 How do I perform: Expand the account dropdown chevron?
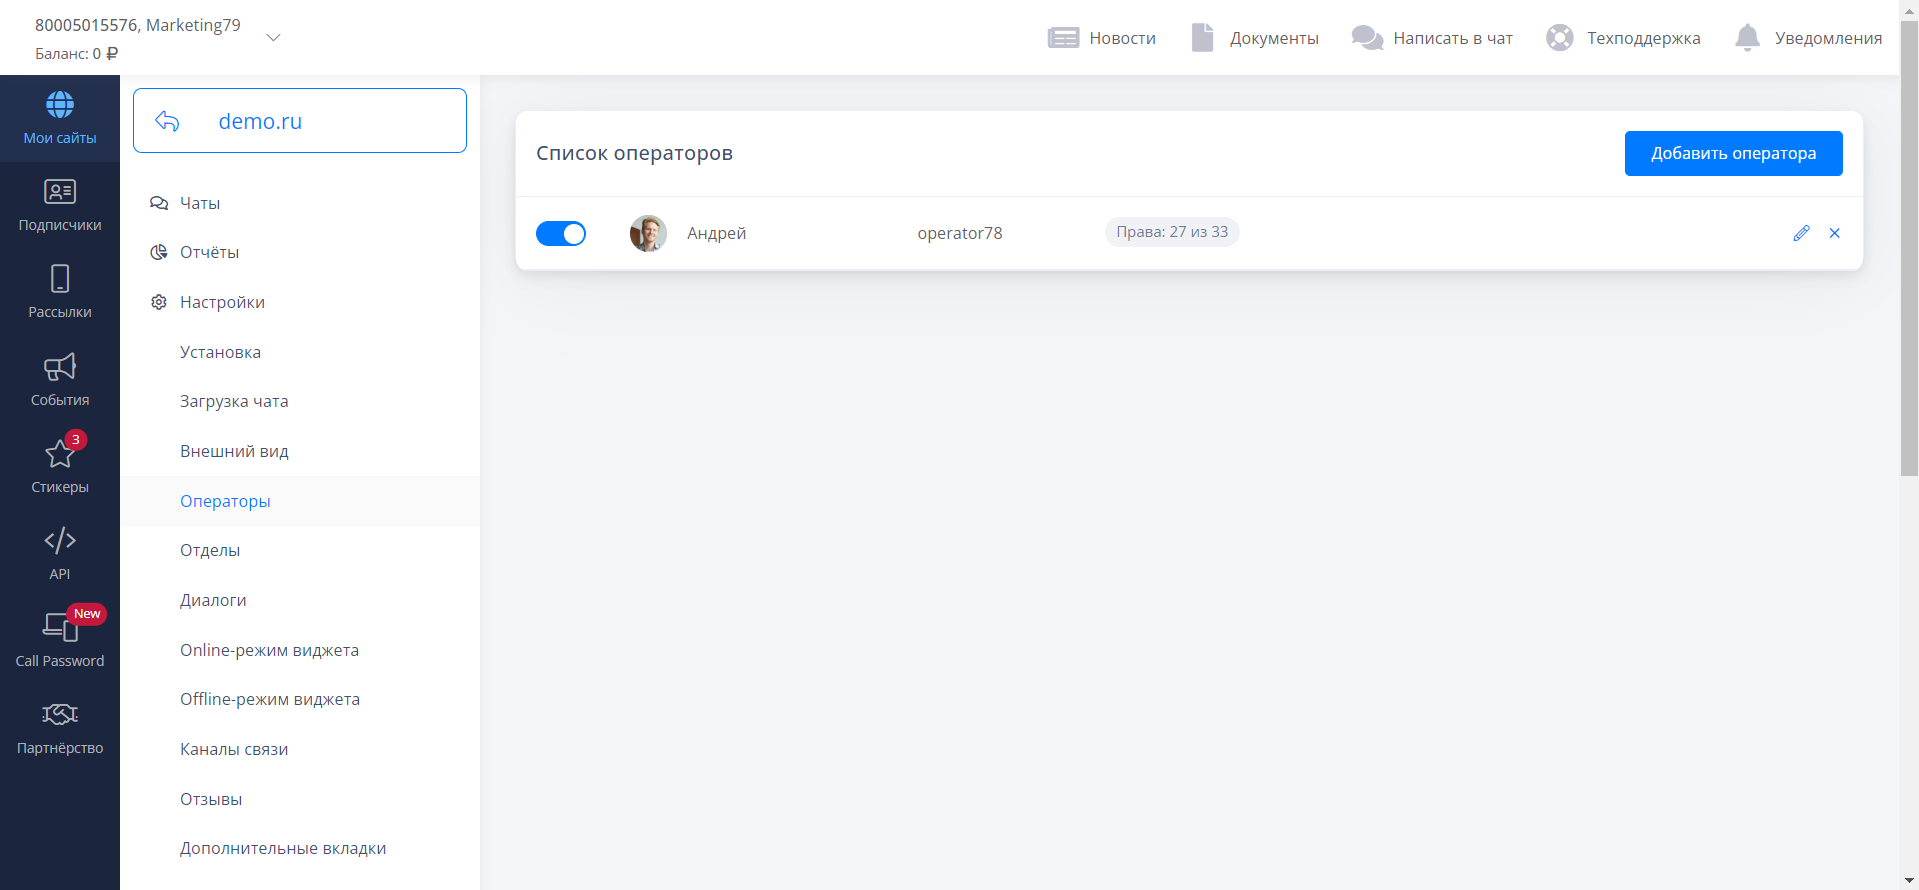273,38
